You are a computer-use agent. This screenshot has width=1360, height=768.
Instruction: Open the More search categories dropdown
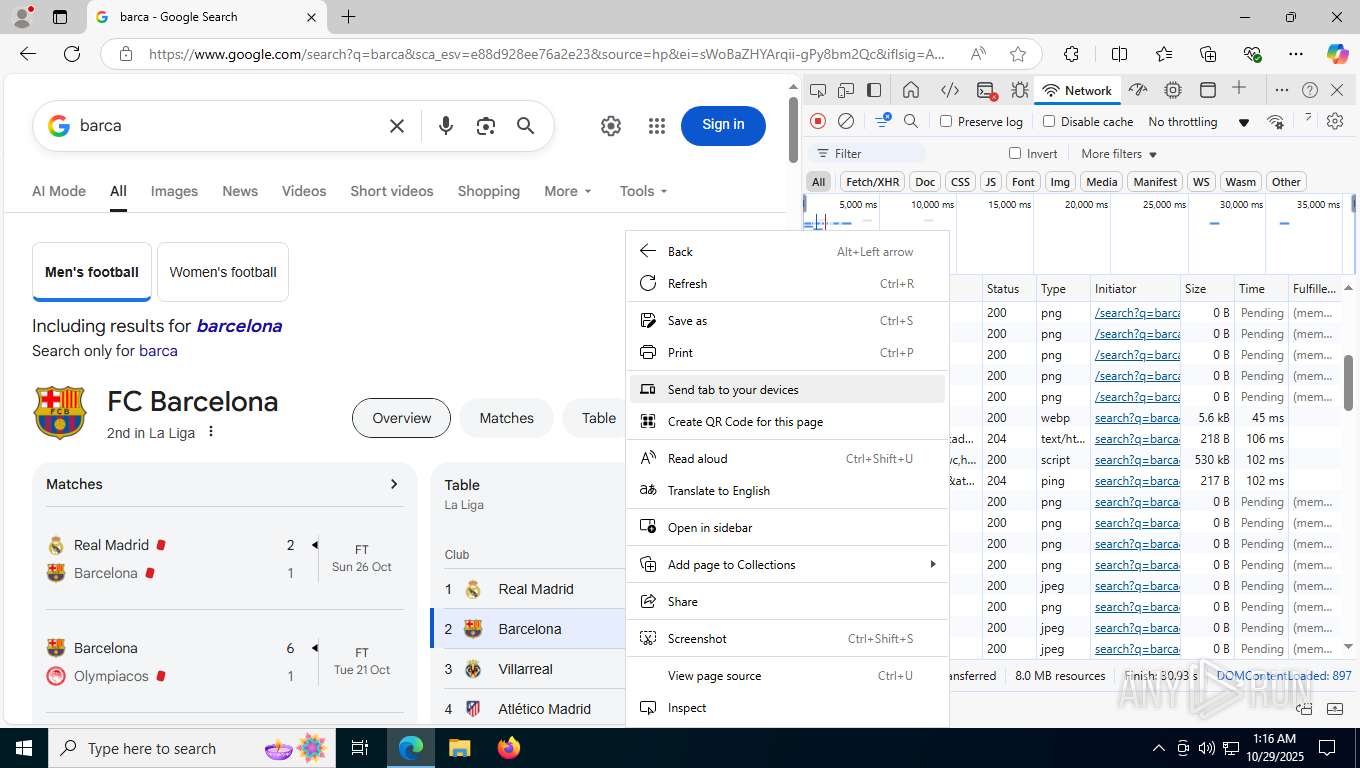pos(568,191)
